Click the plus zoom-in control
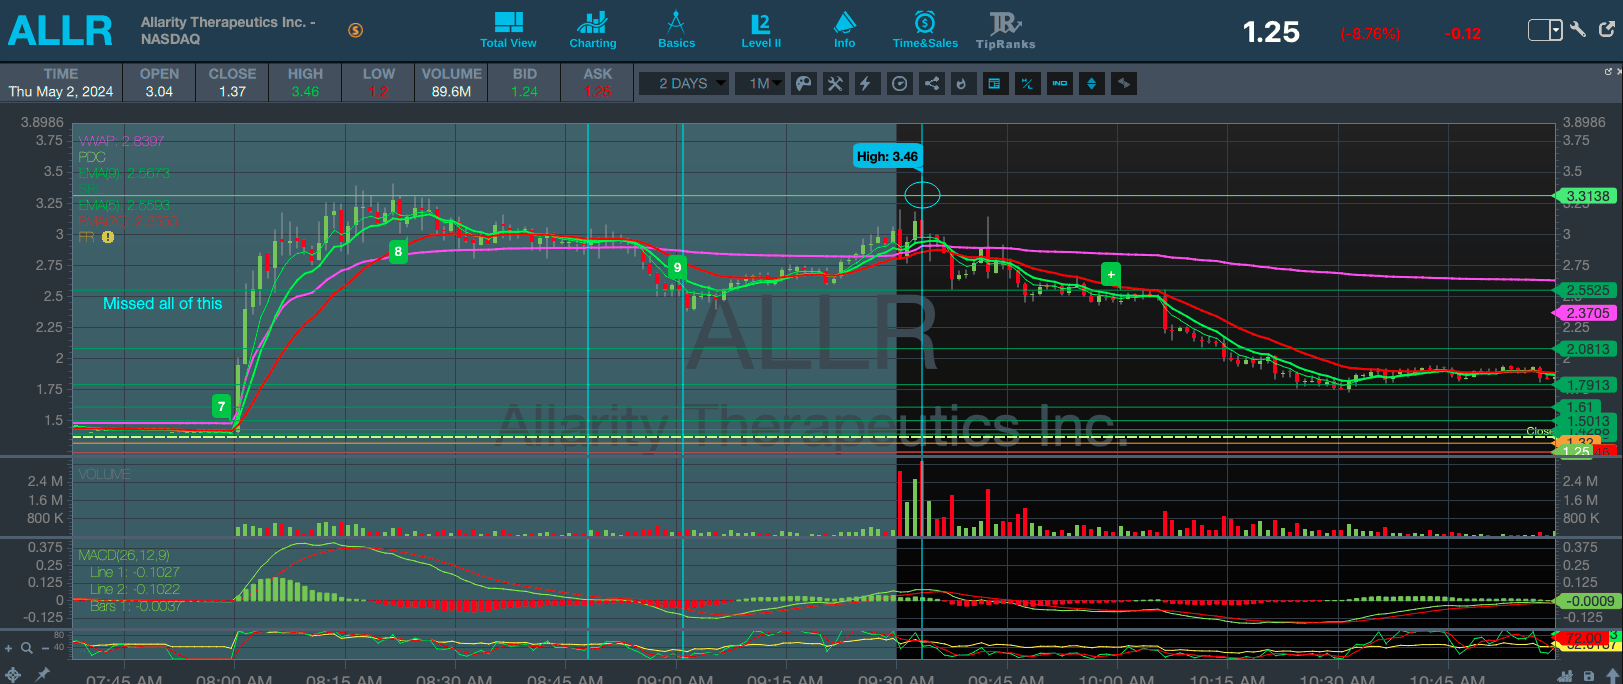The image size is (1623, 684). (x=9, y=648)
